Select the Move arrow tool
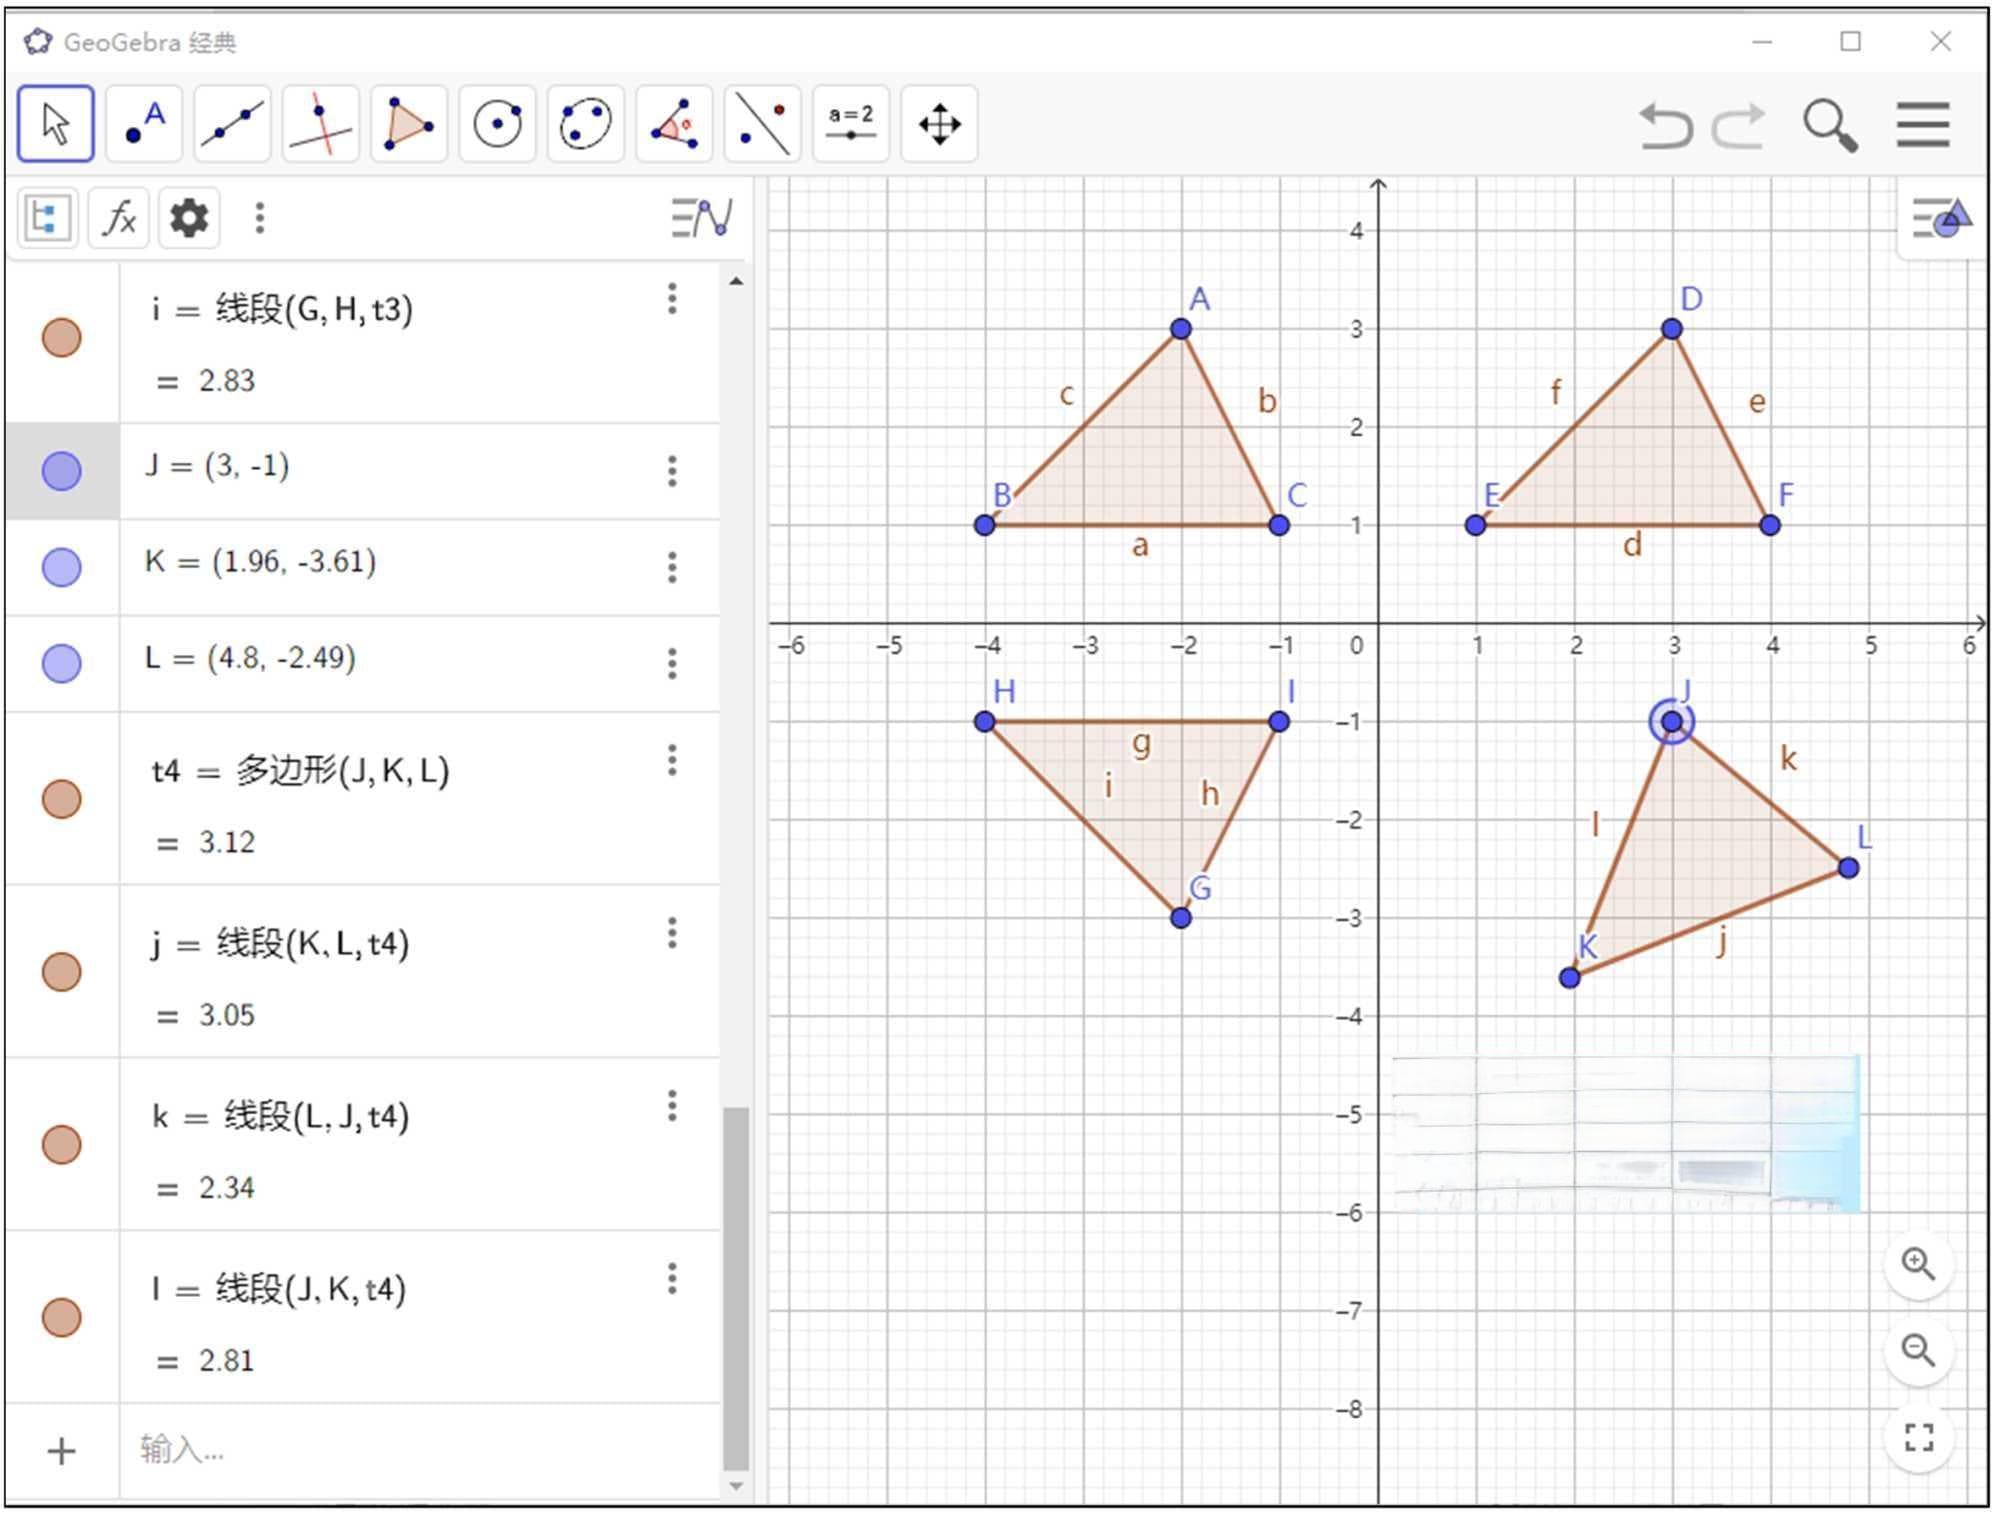Screen dimensions: 2000x1517 coord(56,124)
